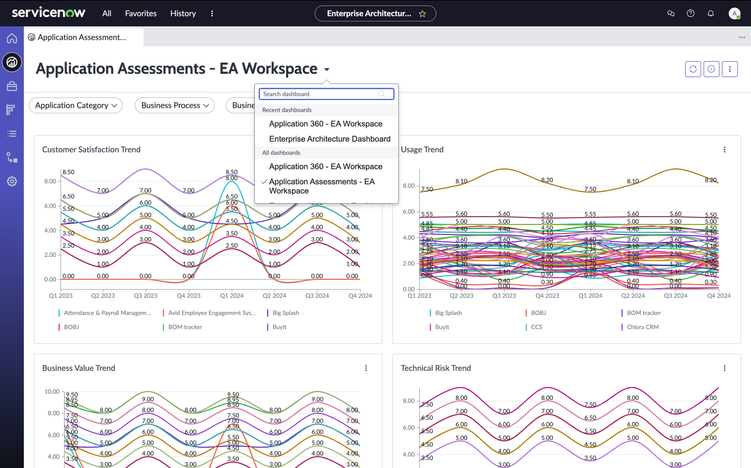Toggle BOBJ legend in Usage Trend chart
The width and height of the screenshot is (751, 468).
coord(536,313)
